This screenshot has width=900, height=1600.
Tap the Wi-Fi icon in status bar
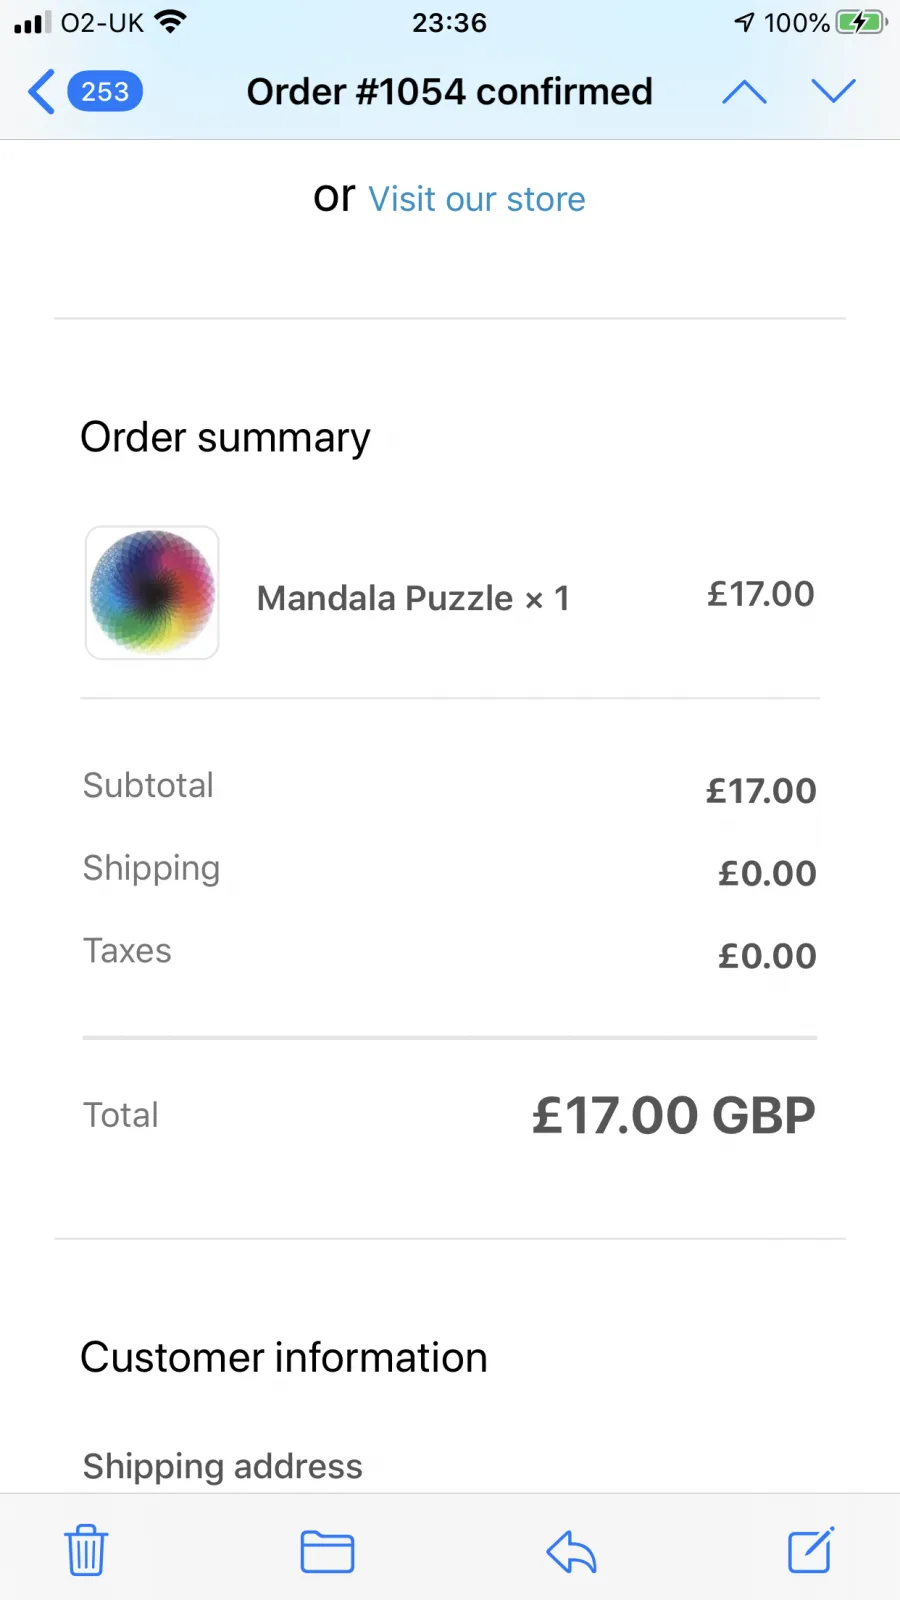click(171, 22)
